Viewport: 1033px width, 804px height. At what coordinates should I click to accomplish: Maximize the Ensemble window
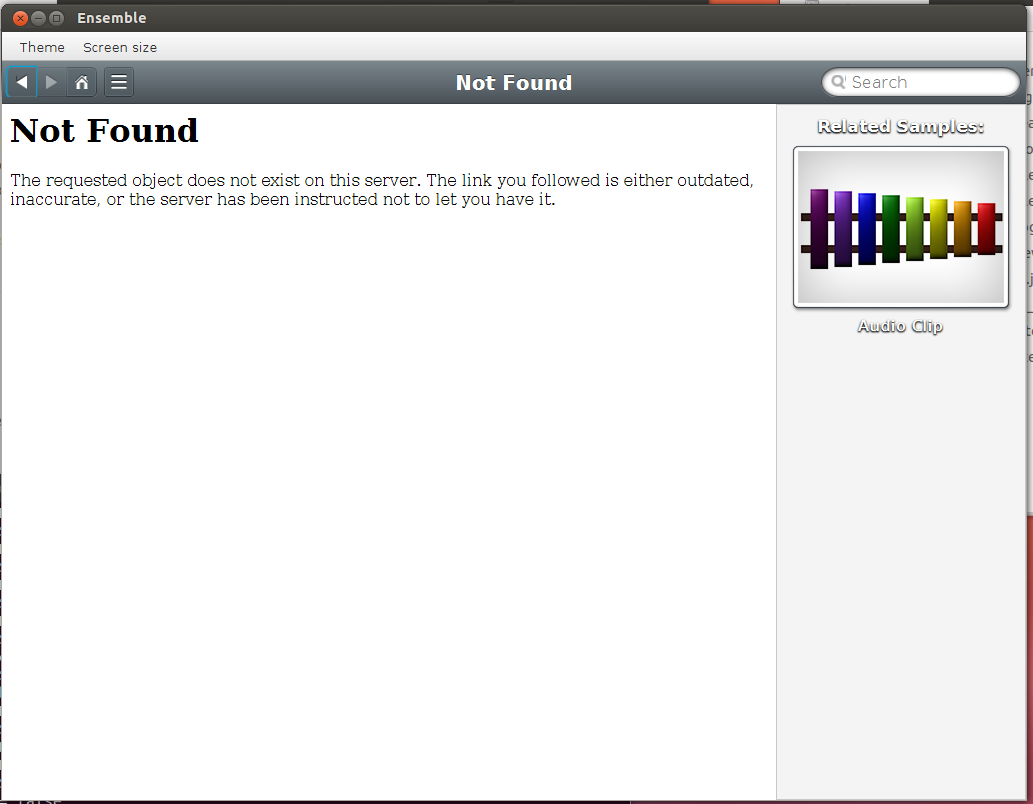pyautogui.click(x=56, y=18)
